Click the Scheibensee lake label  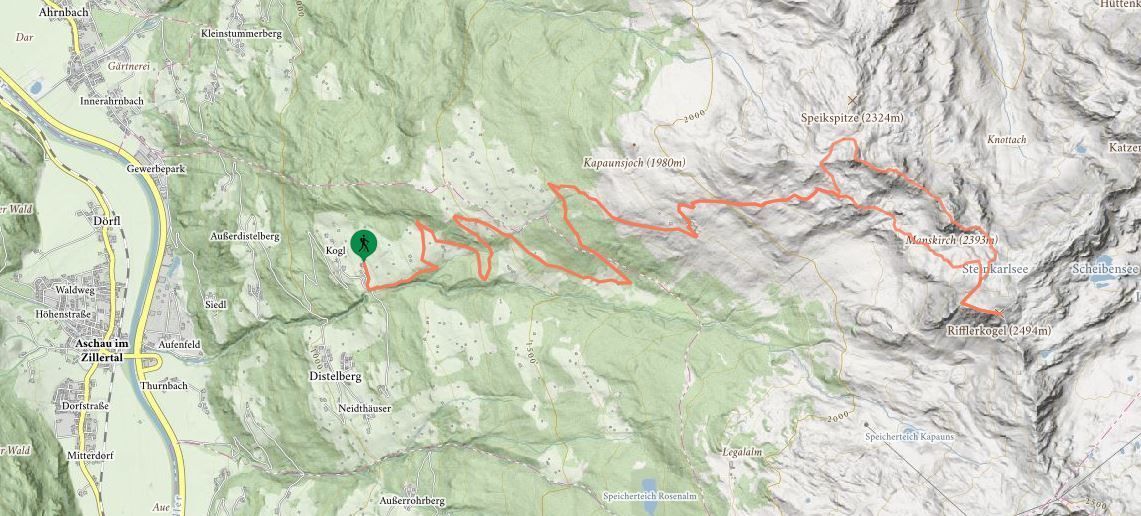(1105, 269)
